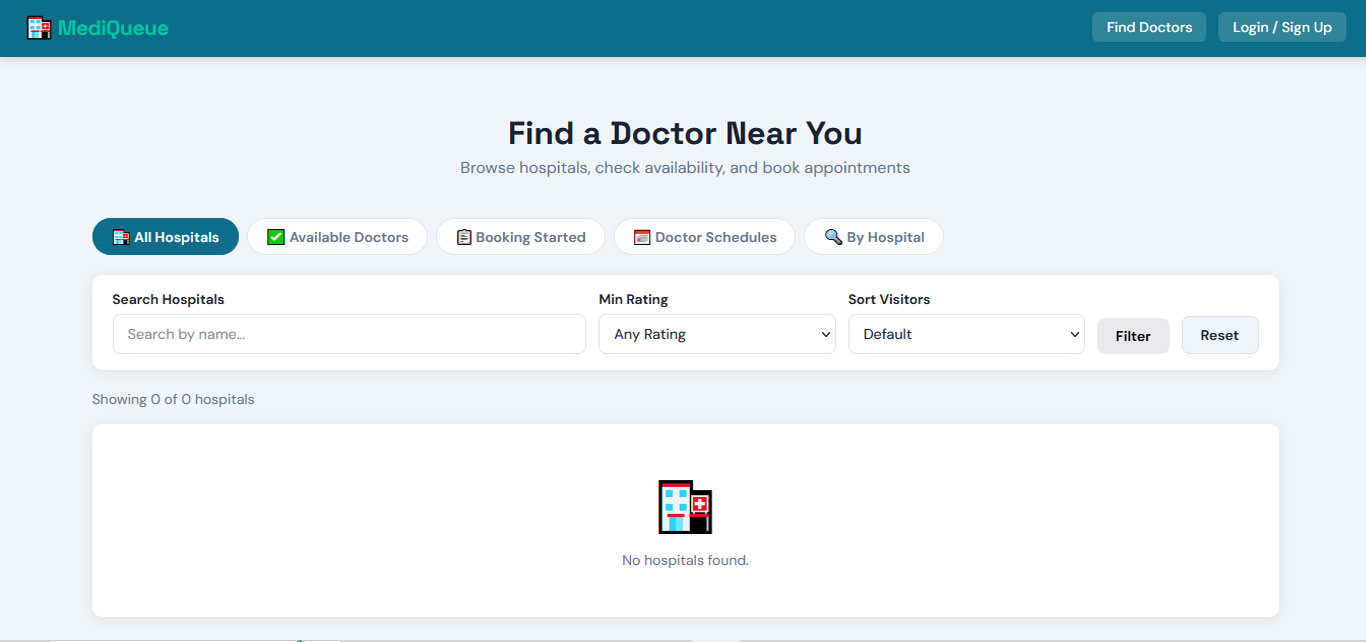Click the hospital icon in All Hospitals tab
Viewport: 1366px width, 642px height.
(x=121, y=238)
